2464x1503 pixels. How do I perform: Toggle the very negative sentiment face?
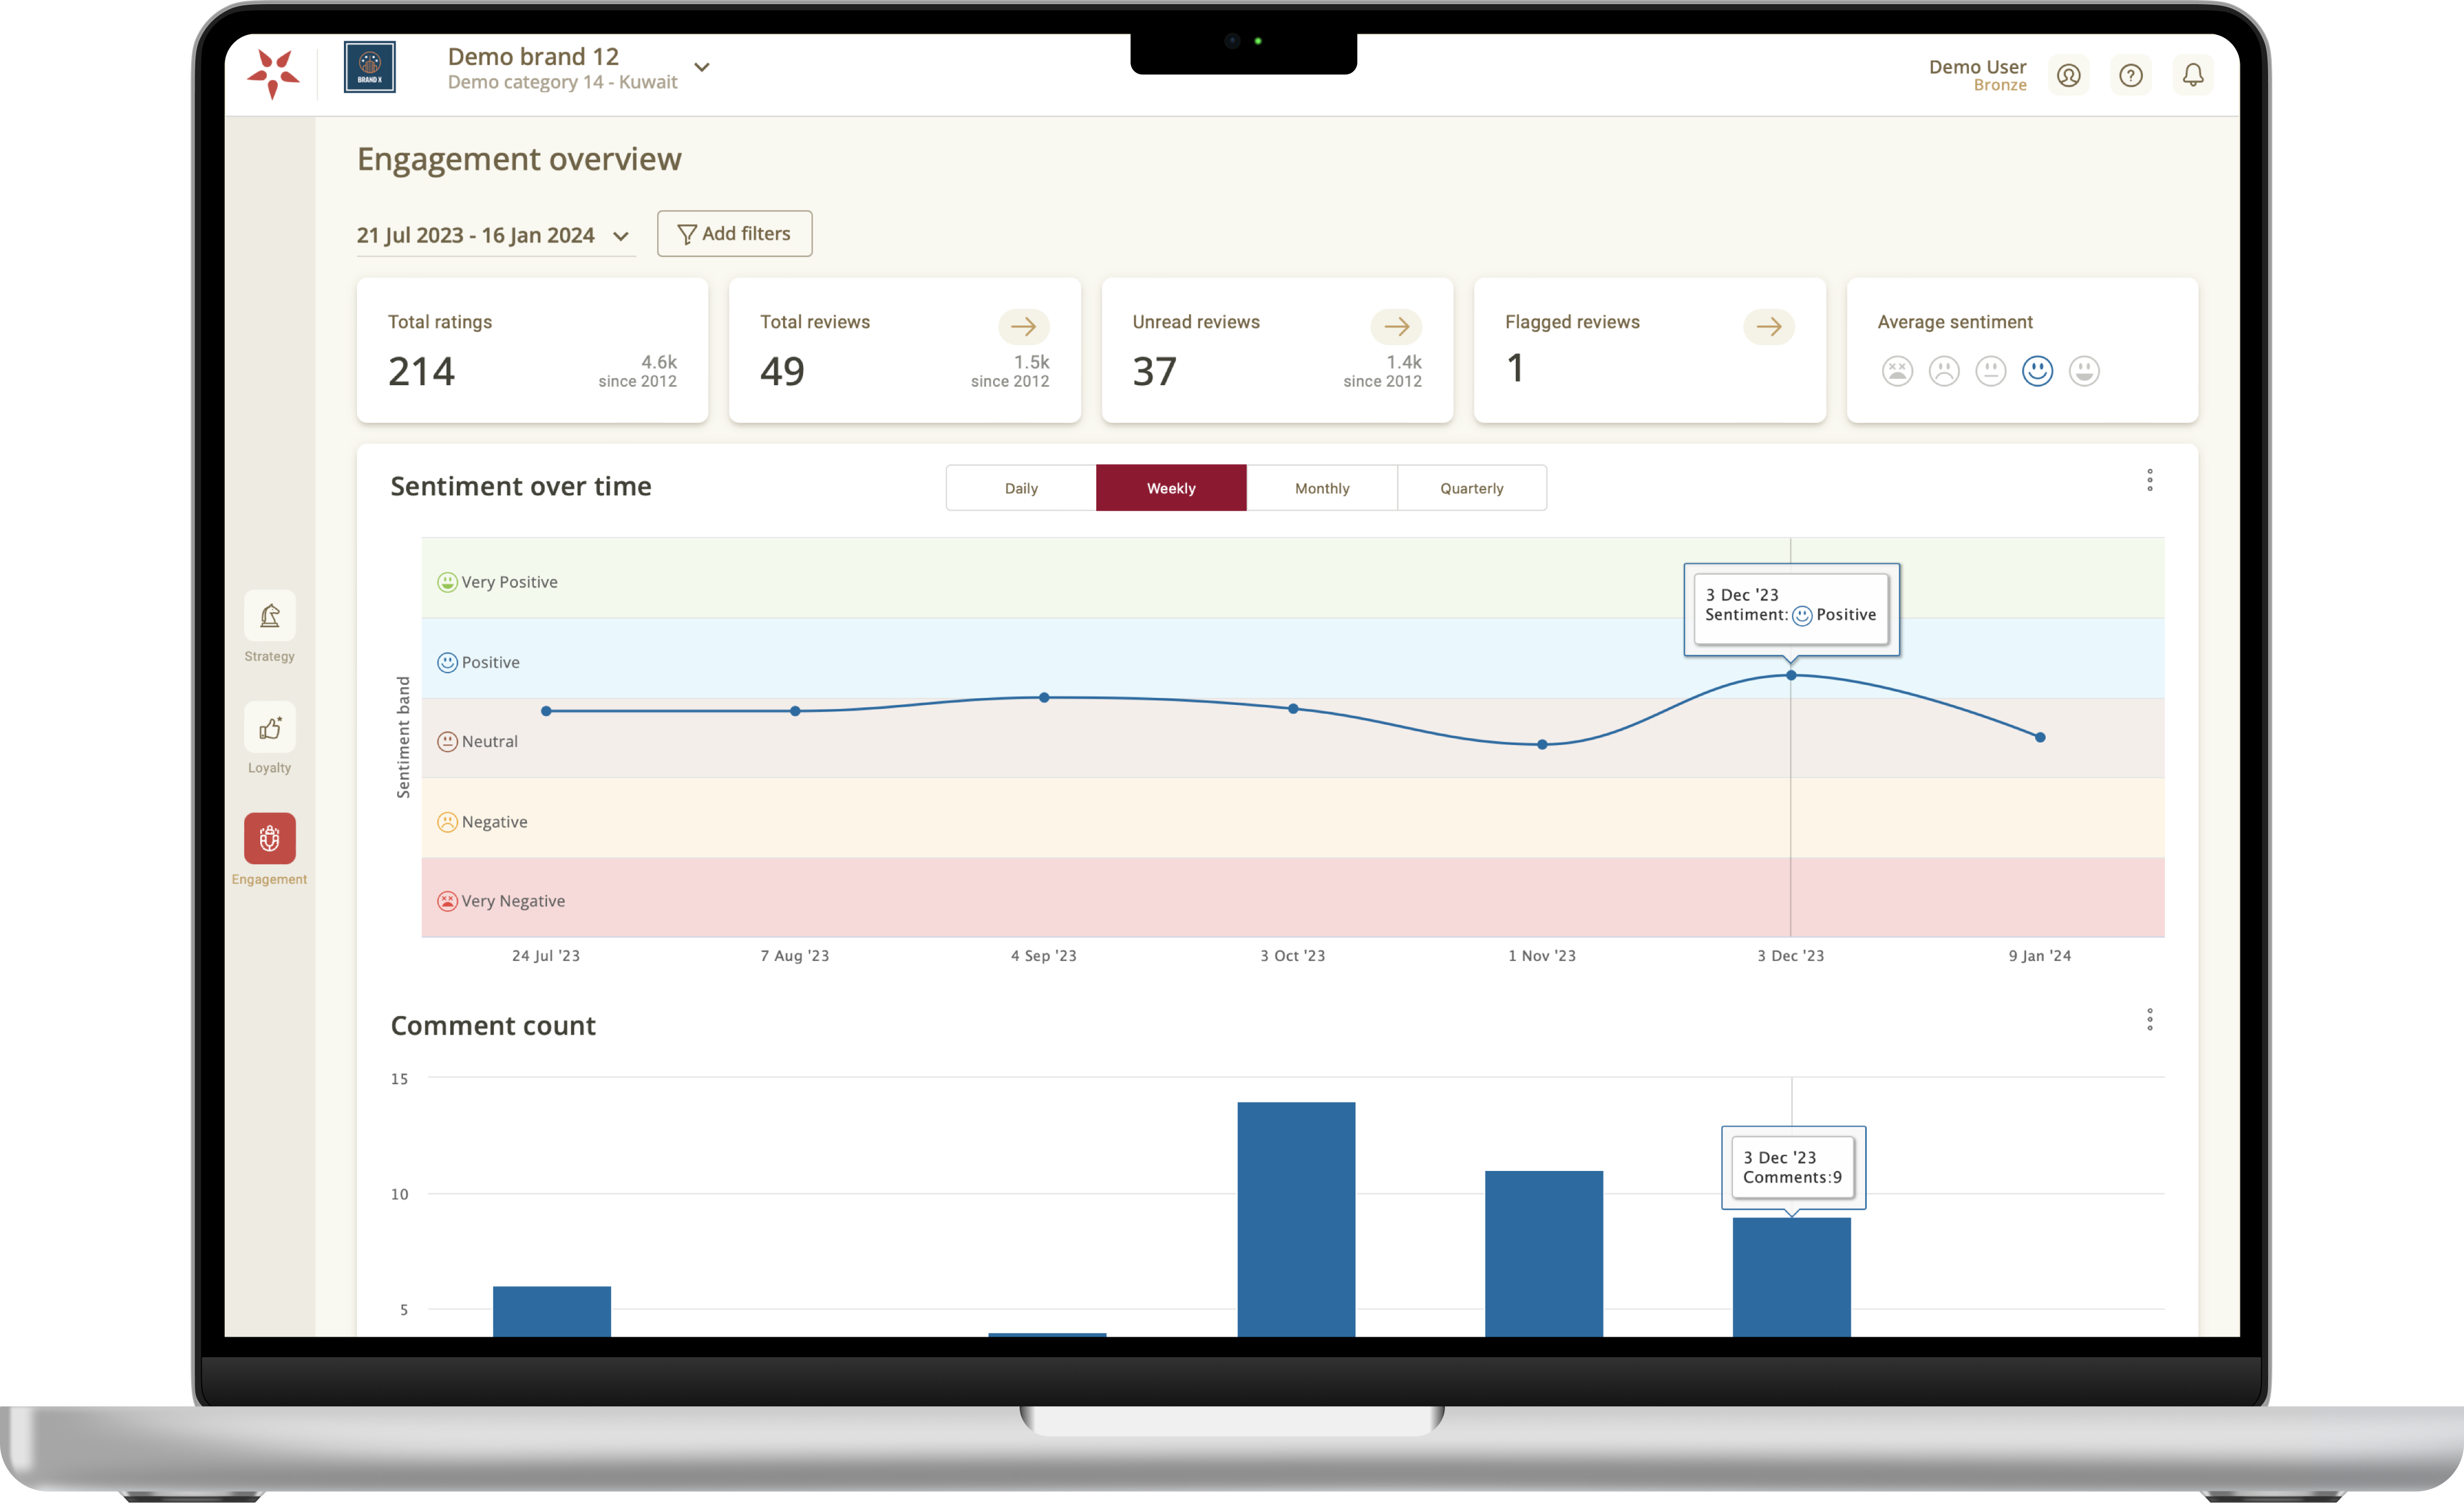click(1896, 371)
